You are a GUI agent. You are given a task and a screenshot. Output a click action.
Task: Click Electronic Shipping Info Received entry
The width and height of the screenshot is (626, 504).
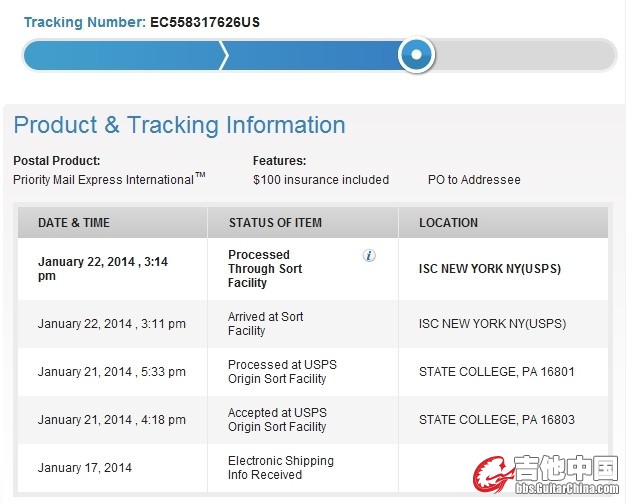(281, 468)
